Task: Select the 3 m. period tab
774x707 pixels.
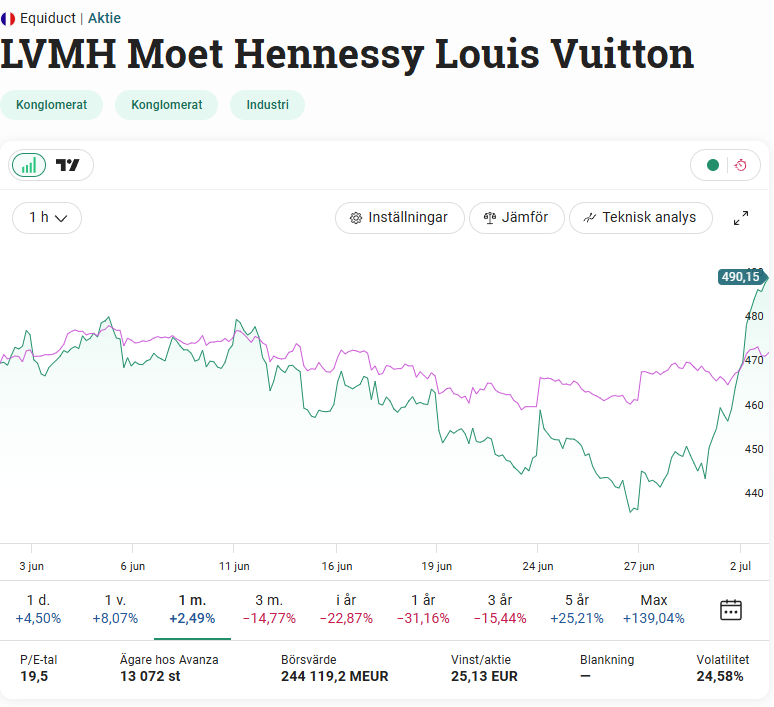Action: coord(269,609)
